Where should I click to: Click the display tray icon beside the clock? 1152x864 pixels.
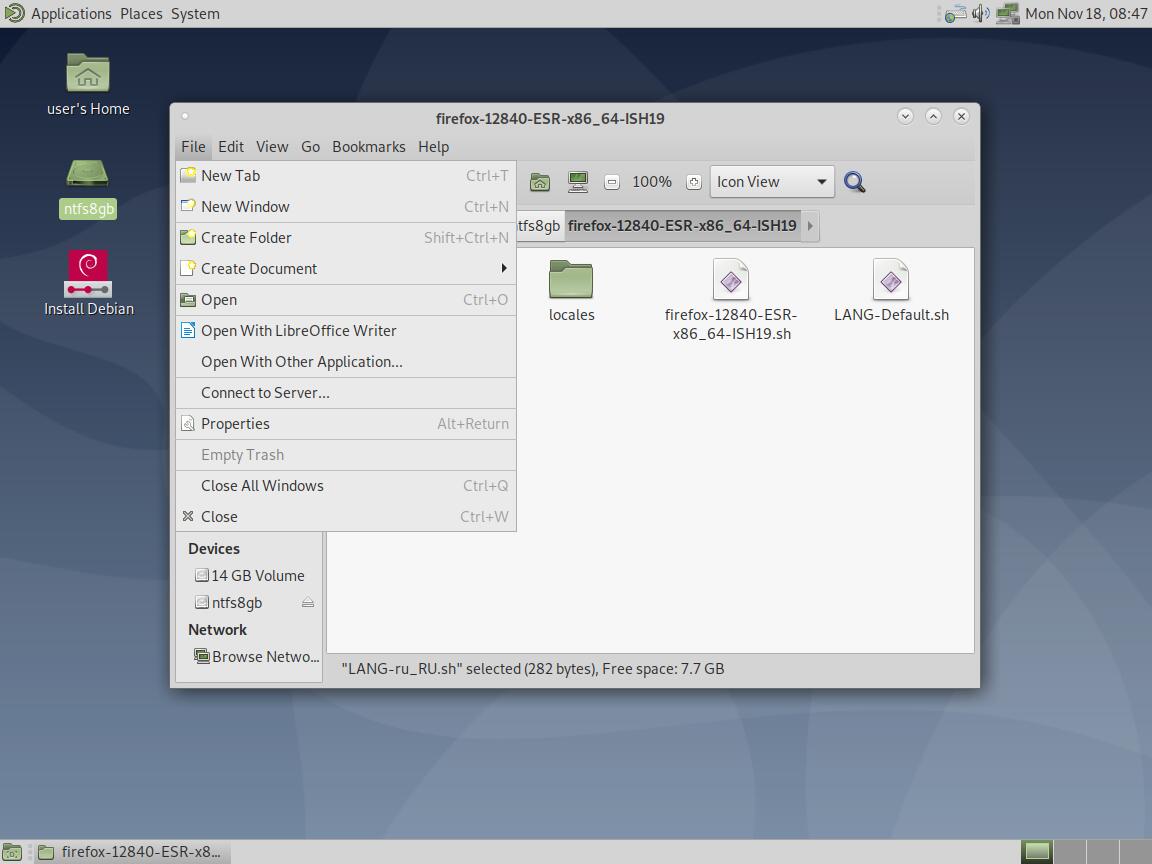click(x=1007, y=13)
